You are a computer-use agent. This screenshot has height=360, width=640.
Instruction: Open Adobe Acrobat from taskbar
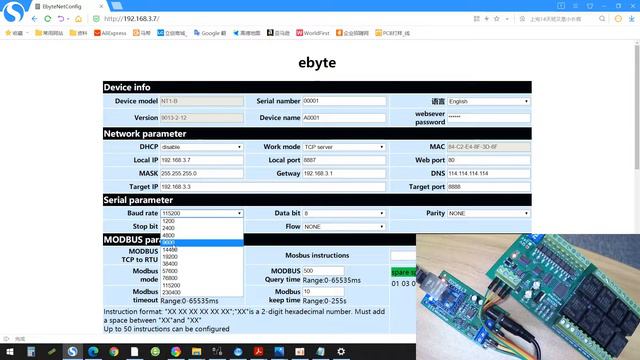[x=258, y=351]
